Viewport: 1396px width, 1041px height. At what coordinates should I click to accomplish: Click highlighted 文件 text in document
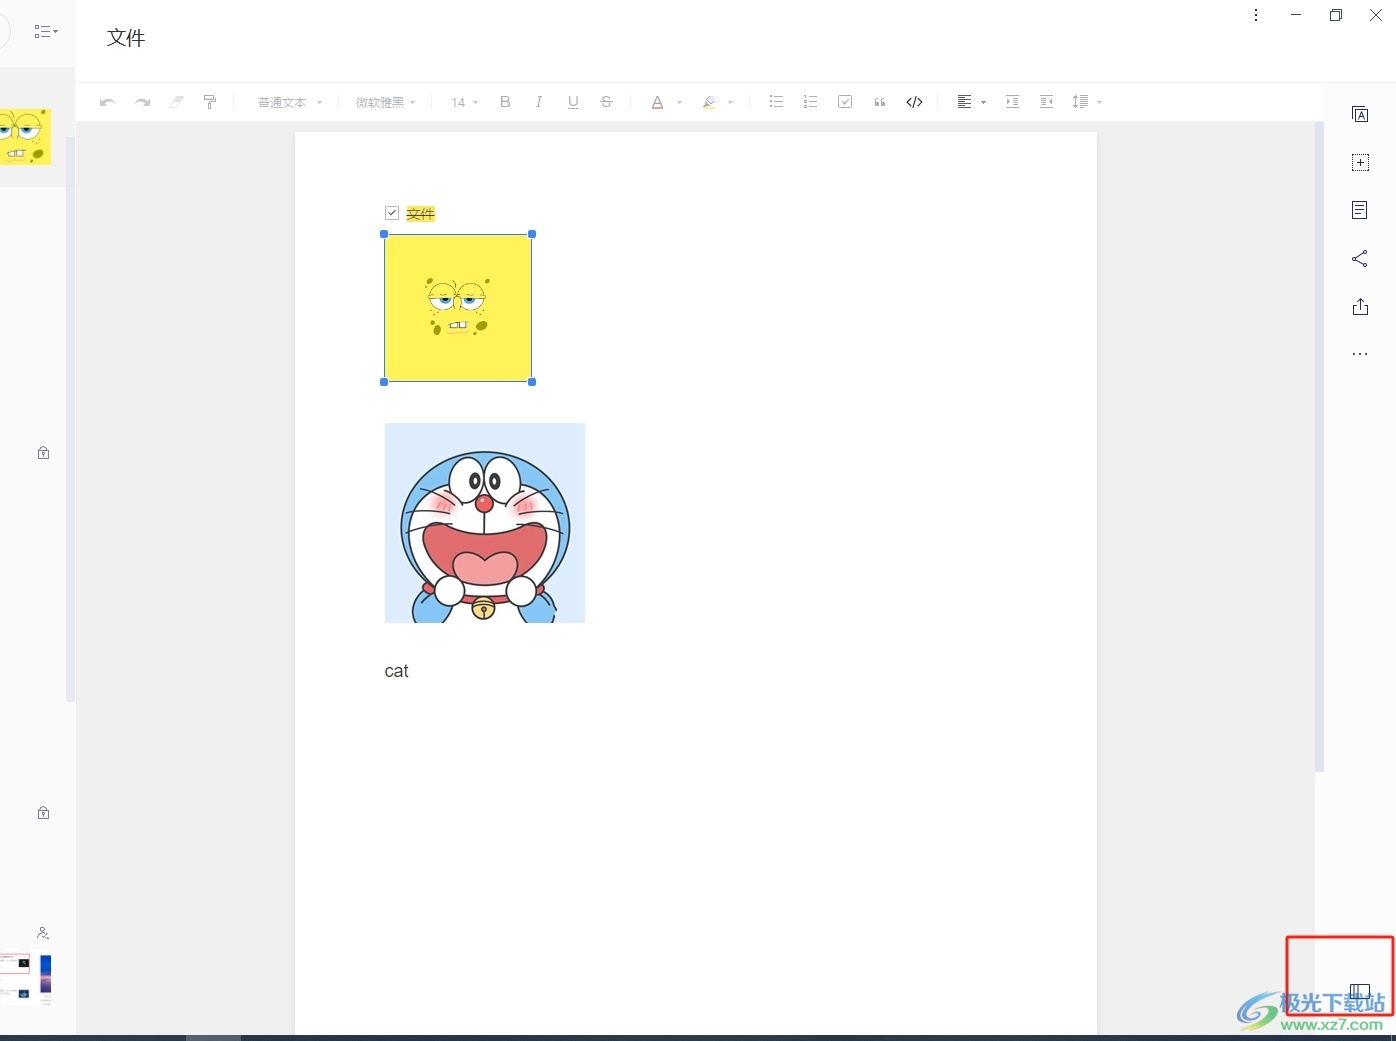point(421,214)
